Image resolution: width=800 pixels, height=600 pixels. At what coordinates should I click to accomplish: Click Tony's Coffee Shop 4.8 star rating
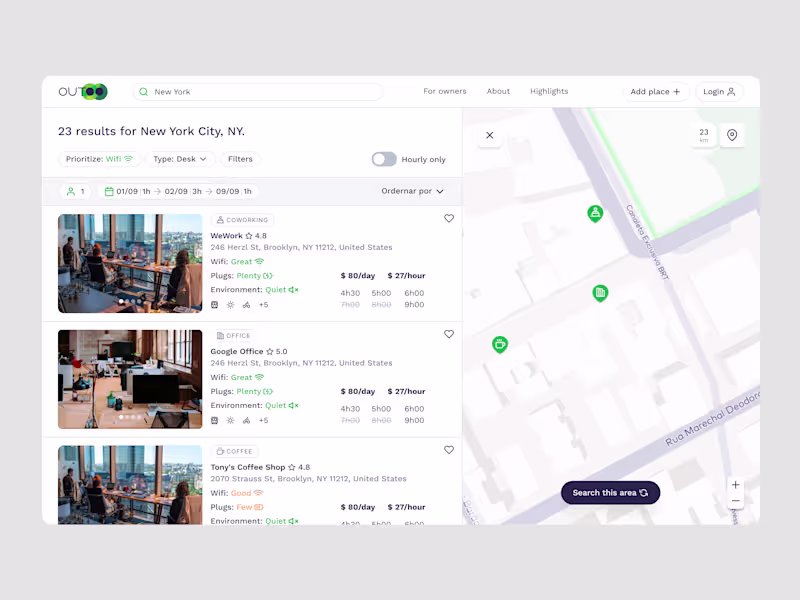click(299, 467)
